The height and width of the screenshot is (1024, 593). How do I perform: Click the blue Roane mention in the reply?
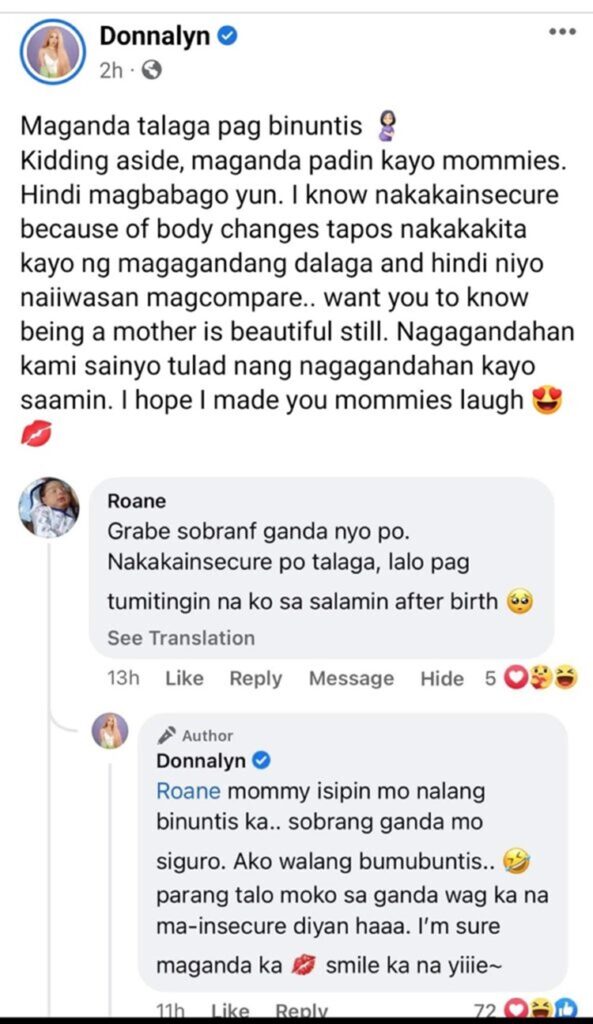click(188, 791)
